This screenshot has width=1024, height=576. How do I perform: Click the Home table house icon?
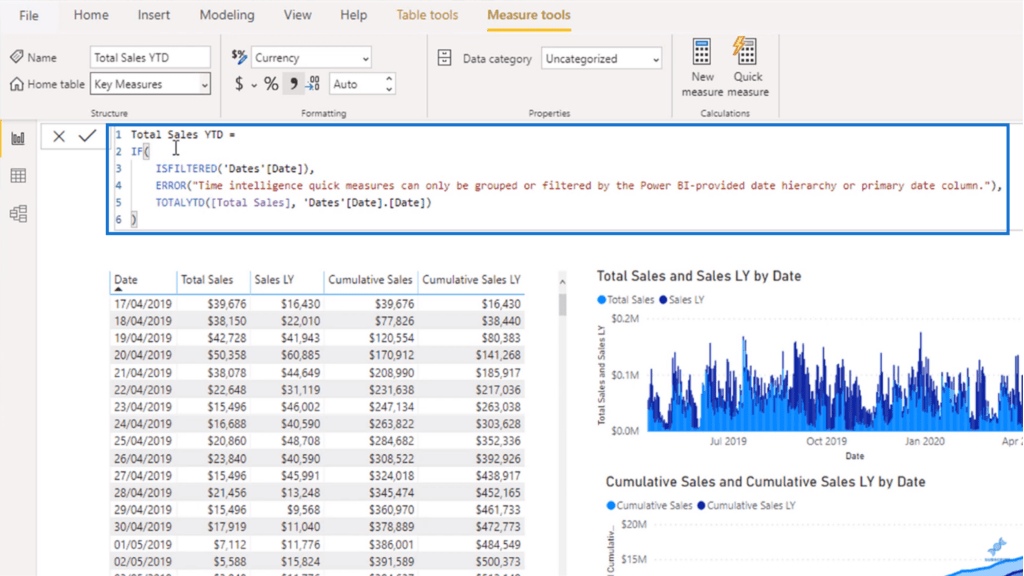tap(17, 84)
